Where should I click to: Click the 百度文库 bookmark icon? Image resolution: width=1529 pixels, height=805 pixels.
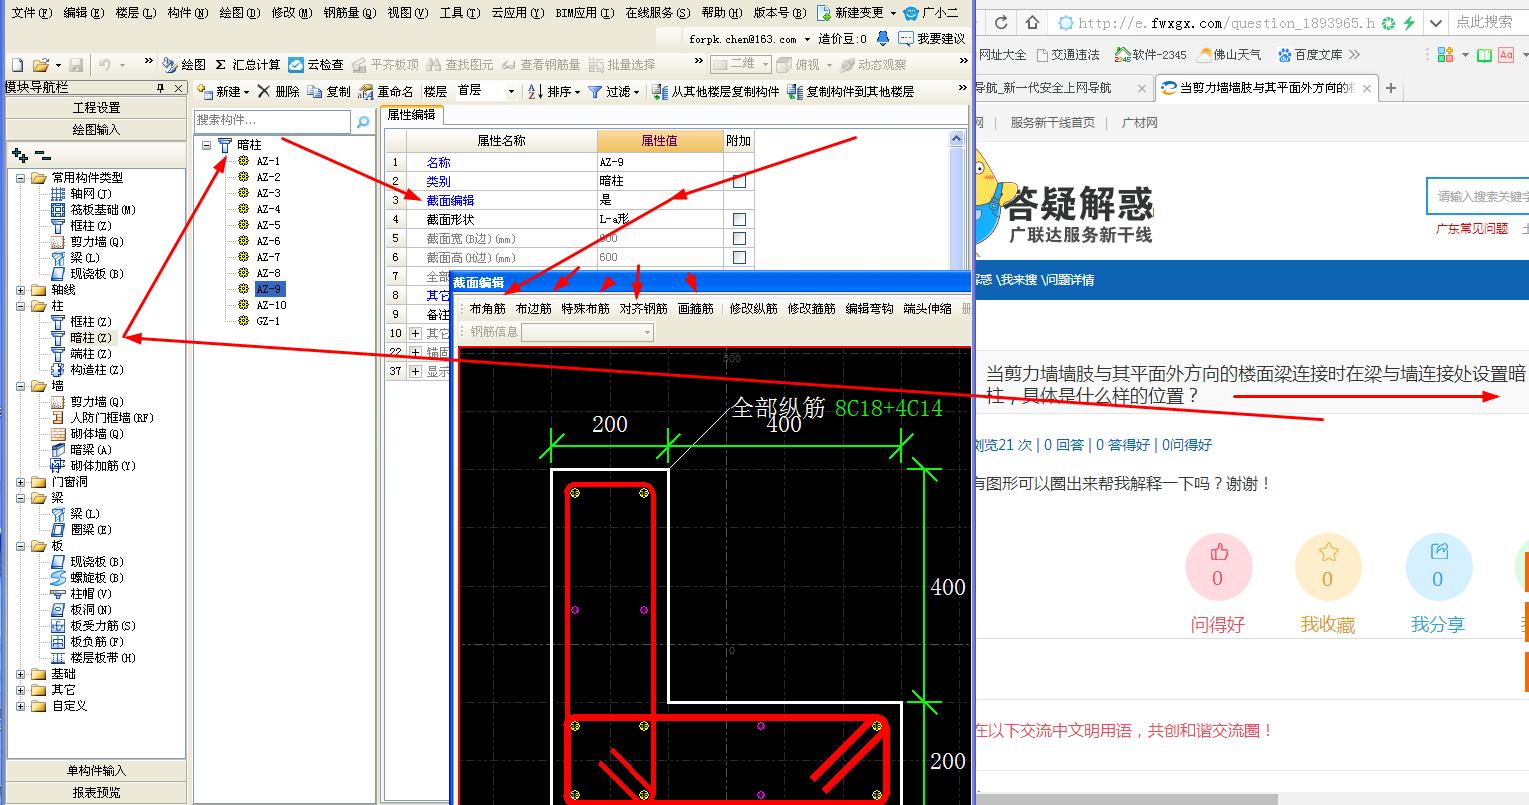click(1285, 55)
